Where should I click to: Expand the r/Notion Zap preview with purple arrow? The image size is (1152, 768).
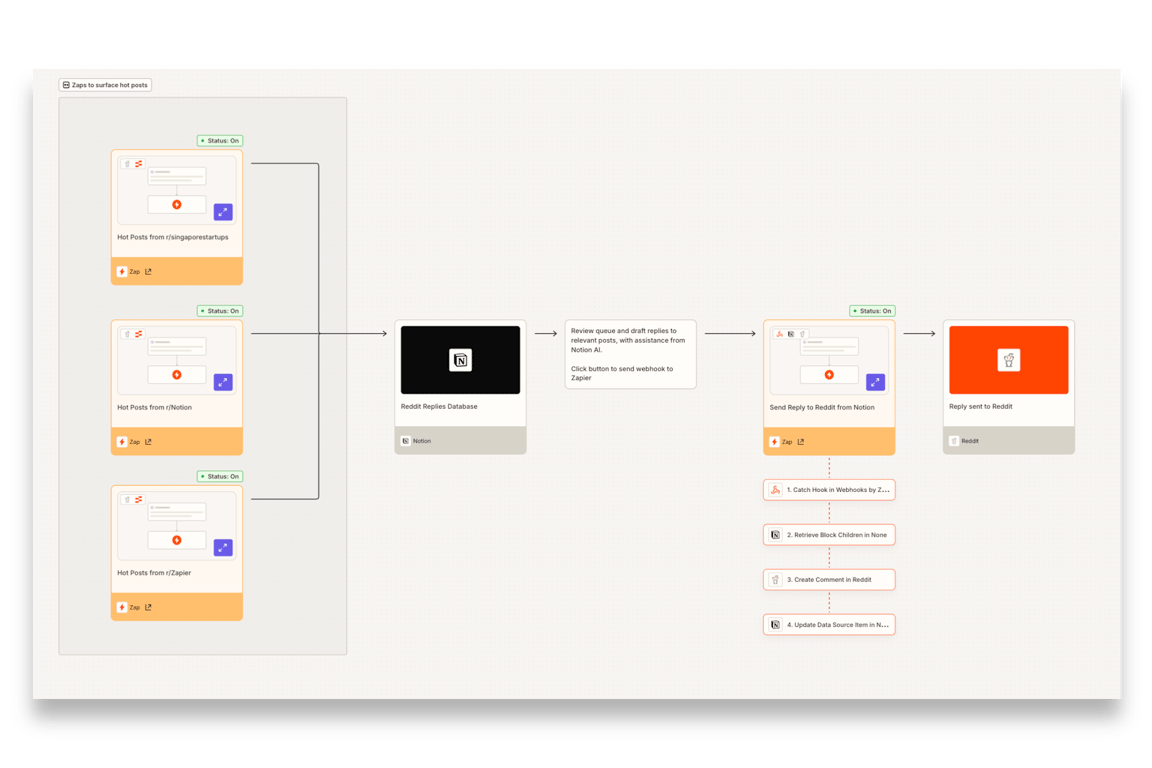pyautogui.click(x=223, y=382)
